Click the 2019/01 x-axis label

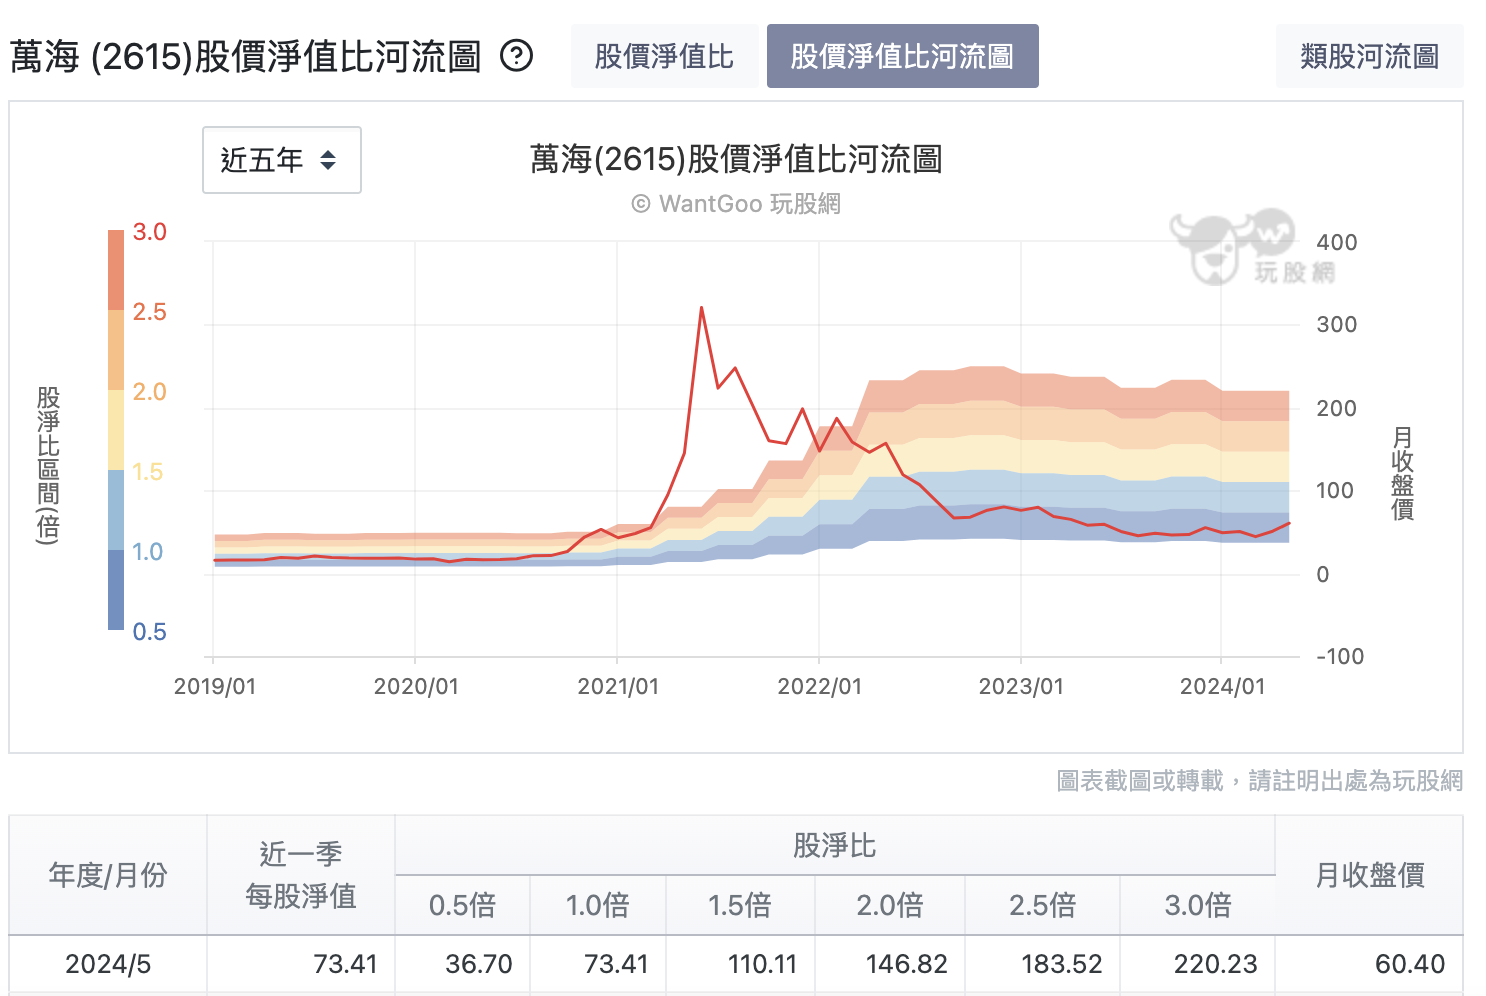[x=215, y=687]
